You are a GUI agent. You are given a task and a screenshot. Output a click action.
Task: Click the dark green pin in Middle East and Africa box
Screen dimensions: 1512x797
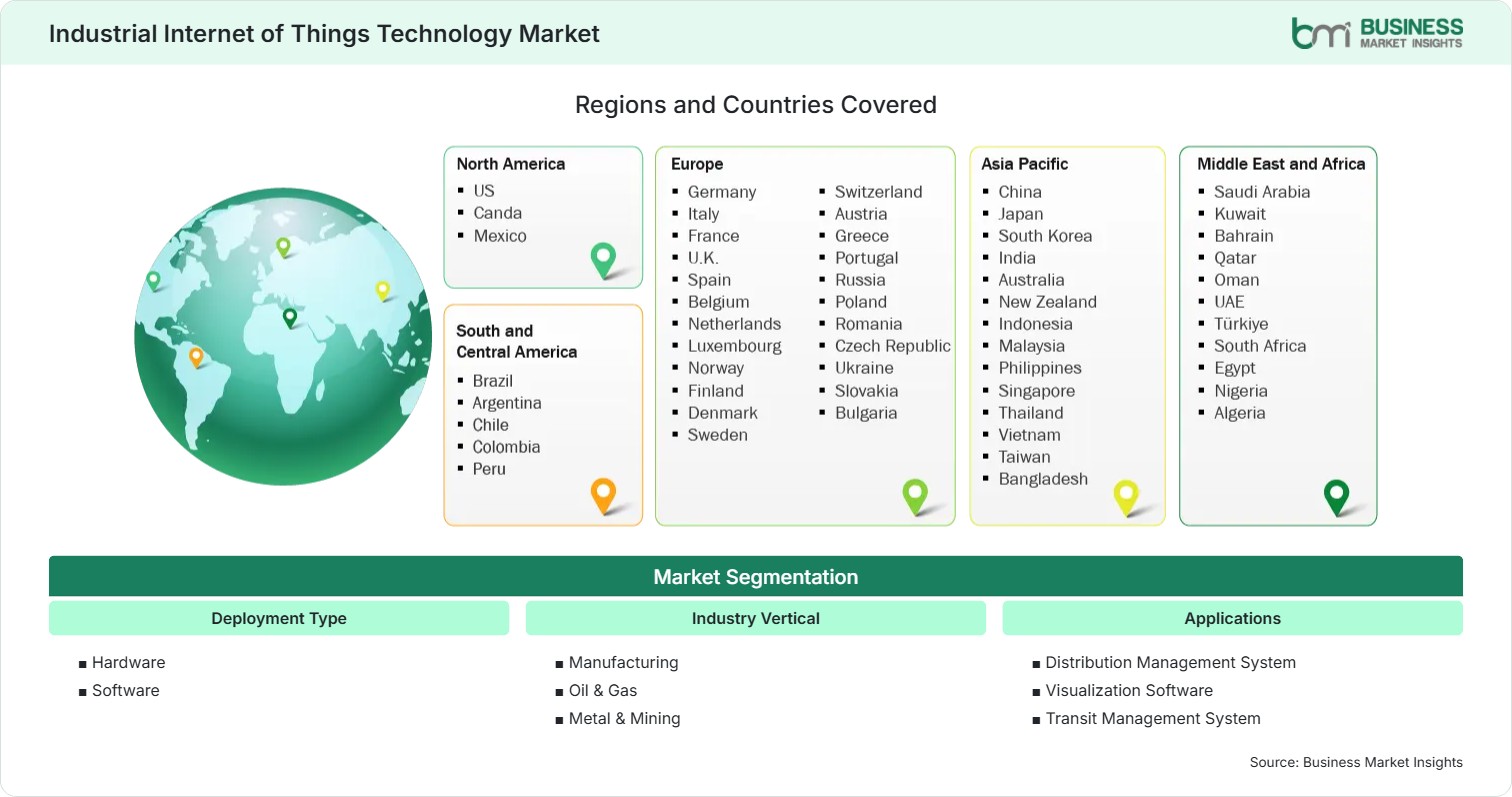1336,497
